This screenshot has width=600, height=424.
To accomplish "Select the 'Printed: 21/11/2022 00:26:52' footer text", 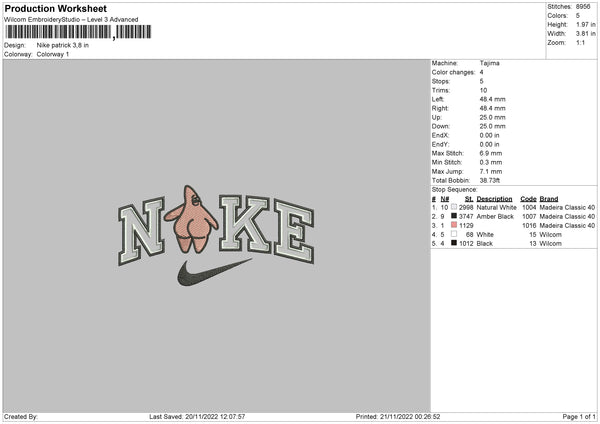I will pyautogui.click(x=398, y=417).
